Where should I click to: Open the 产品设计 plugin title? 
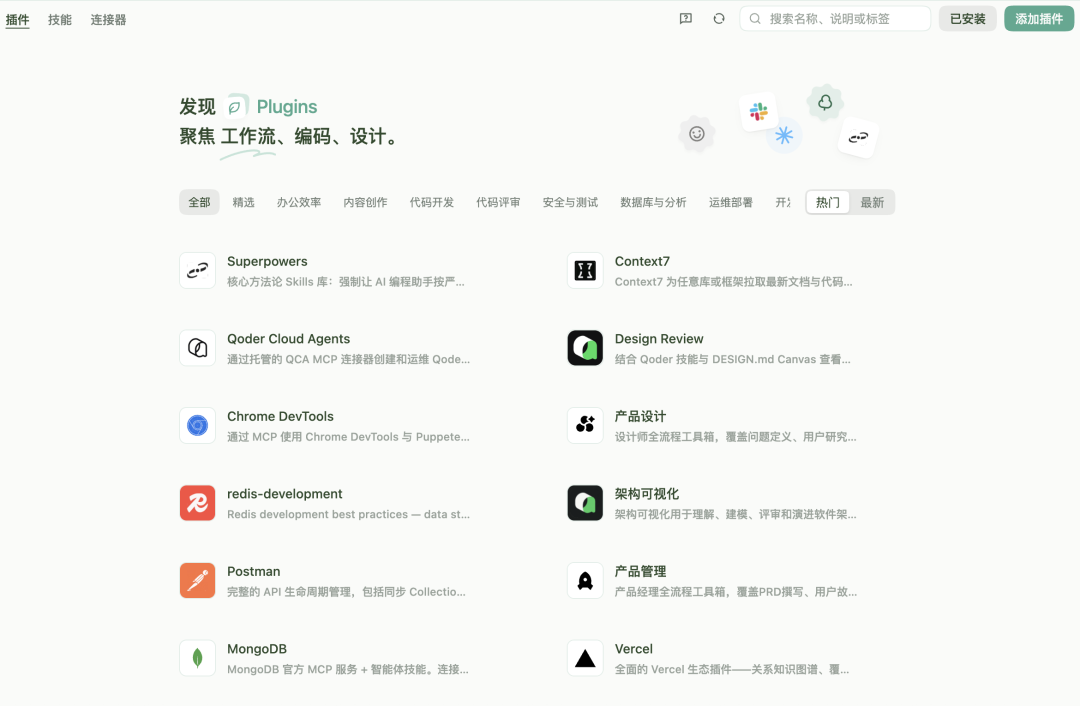pos(640,417)
